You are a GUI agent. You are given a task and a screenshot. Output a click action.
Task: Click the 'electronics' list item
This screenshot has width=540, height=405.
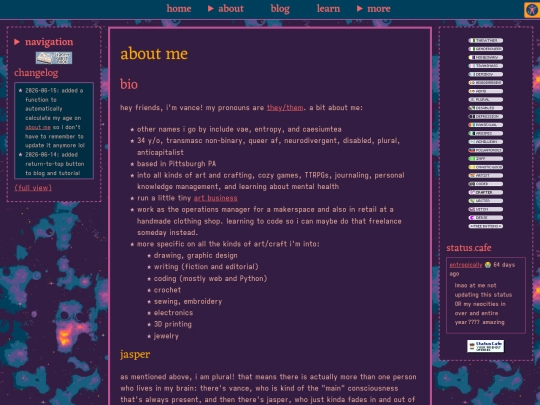coord(173,313)
